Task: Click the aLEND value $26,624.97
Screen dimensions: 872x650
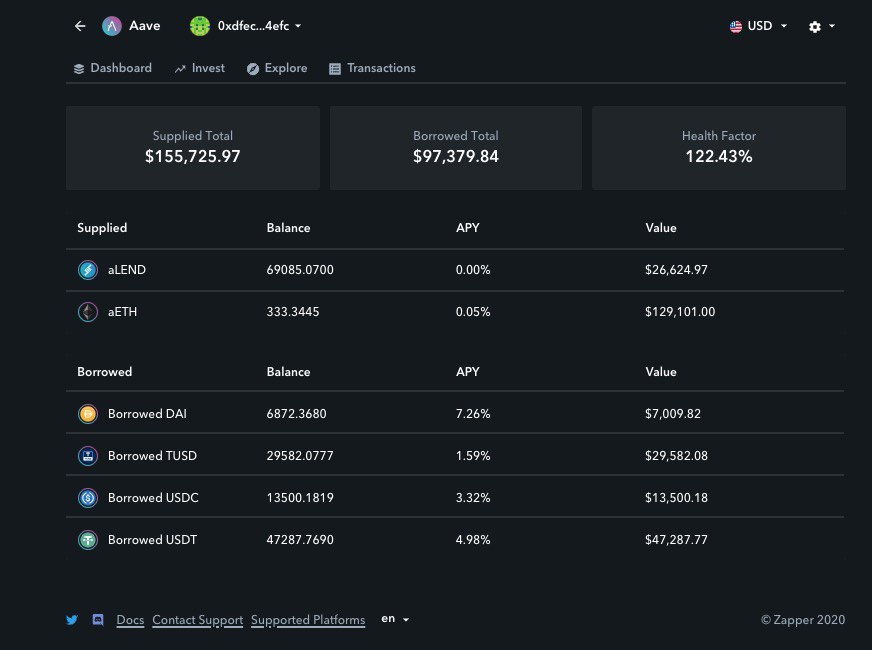Action: pos(676,270)
